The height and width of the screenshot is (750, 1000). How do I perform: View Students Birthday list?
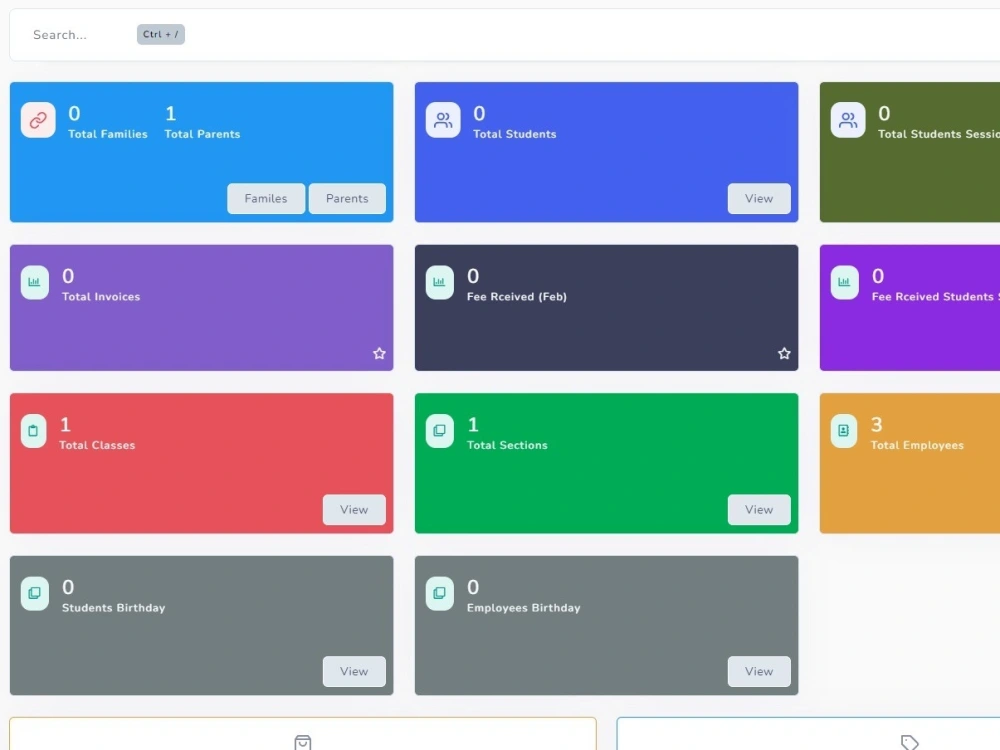[354, 672]
